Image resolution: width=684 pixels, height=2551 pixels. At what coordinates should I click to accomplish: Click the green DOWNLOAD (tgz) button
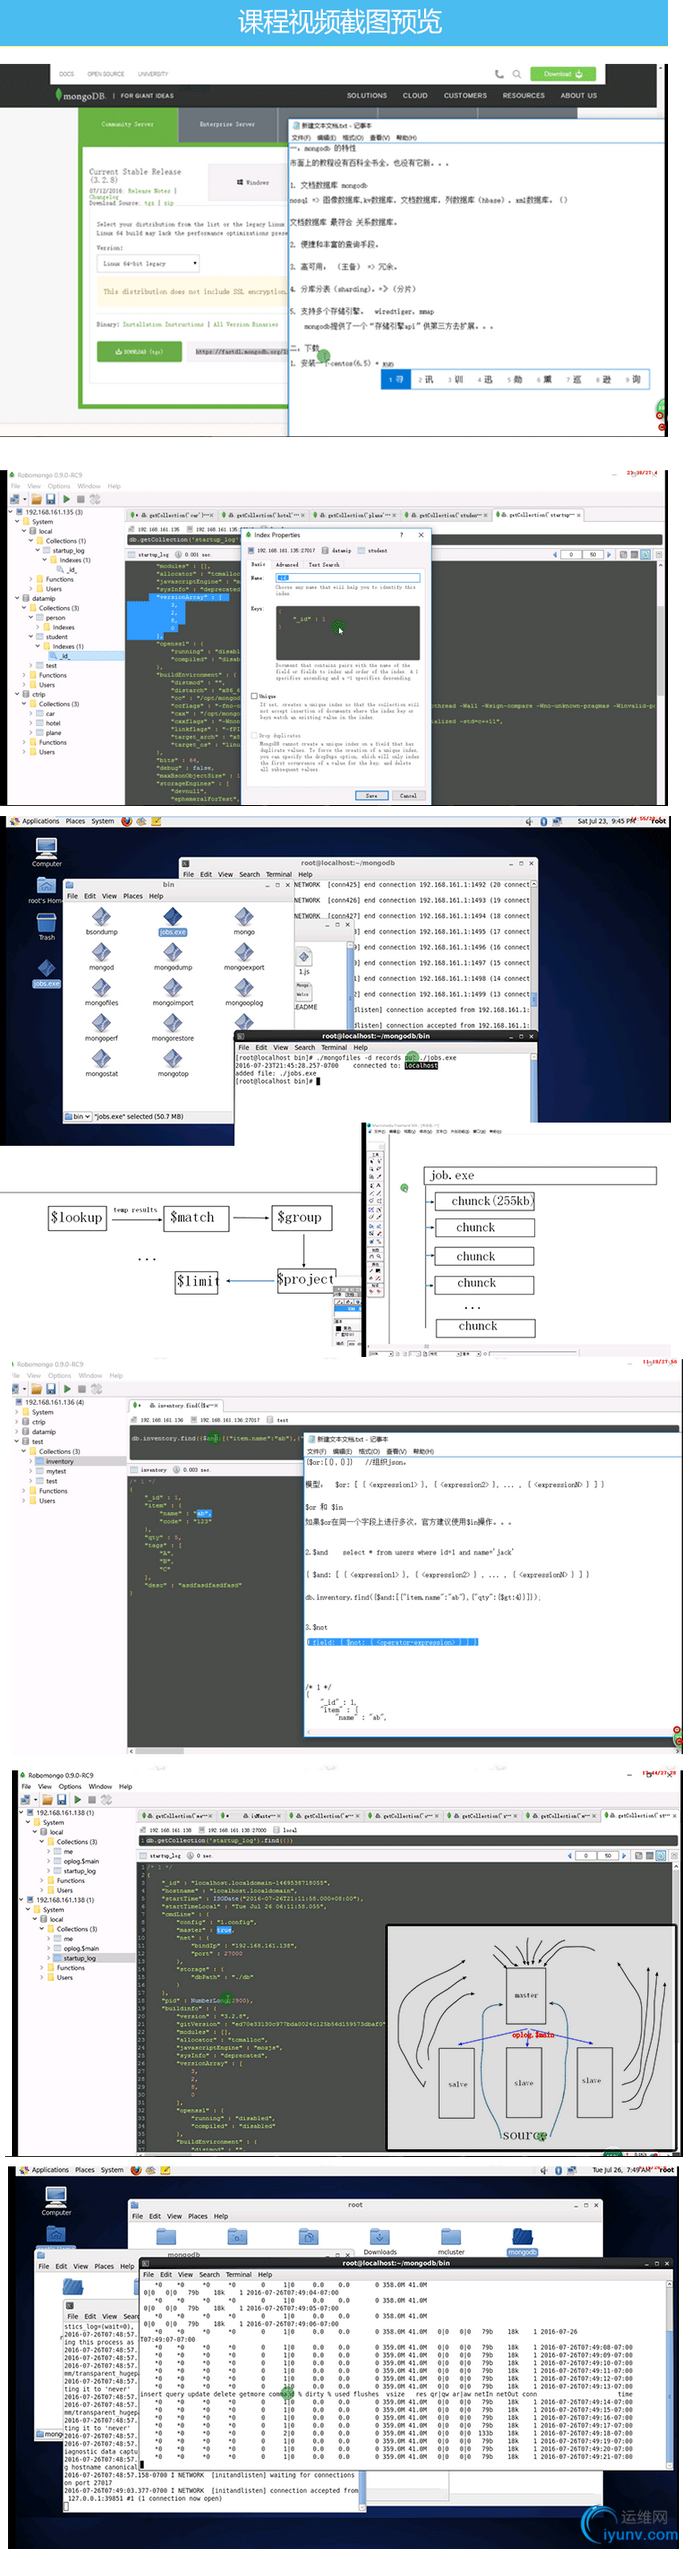(139, 352)
